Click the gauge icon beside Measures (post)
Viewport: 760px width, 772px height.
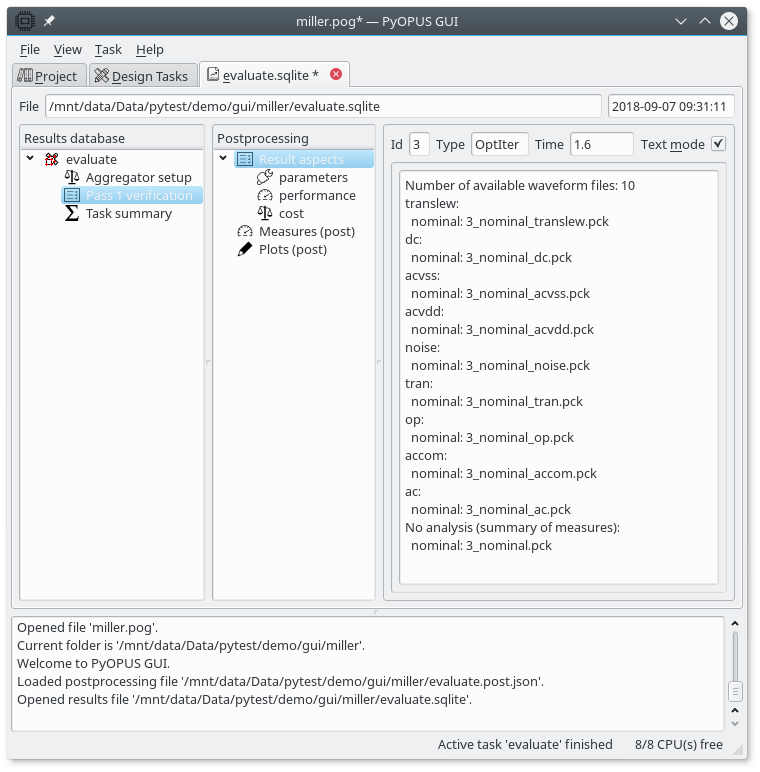(x=245, y=231)
